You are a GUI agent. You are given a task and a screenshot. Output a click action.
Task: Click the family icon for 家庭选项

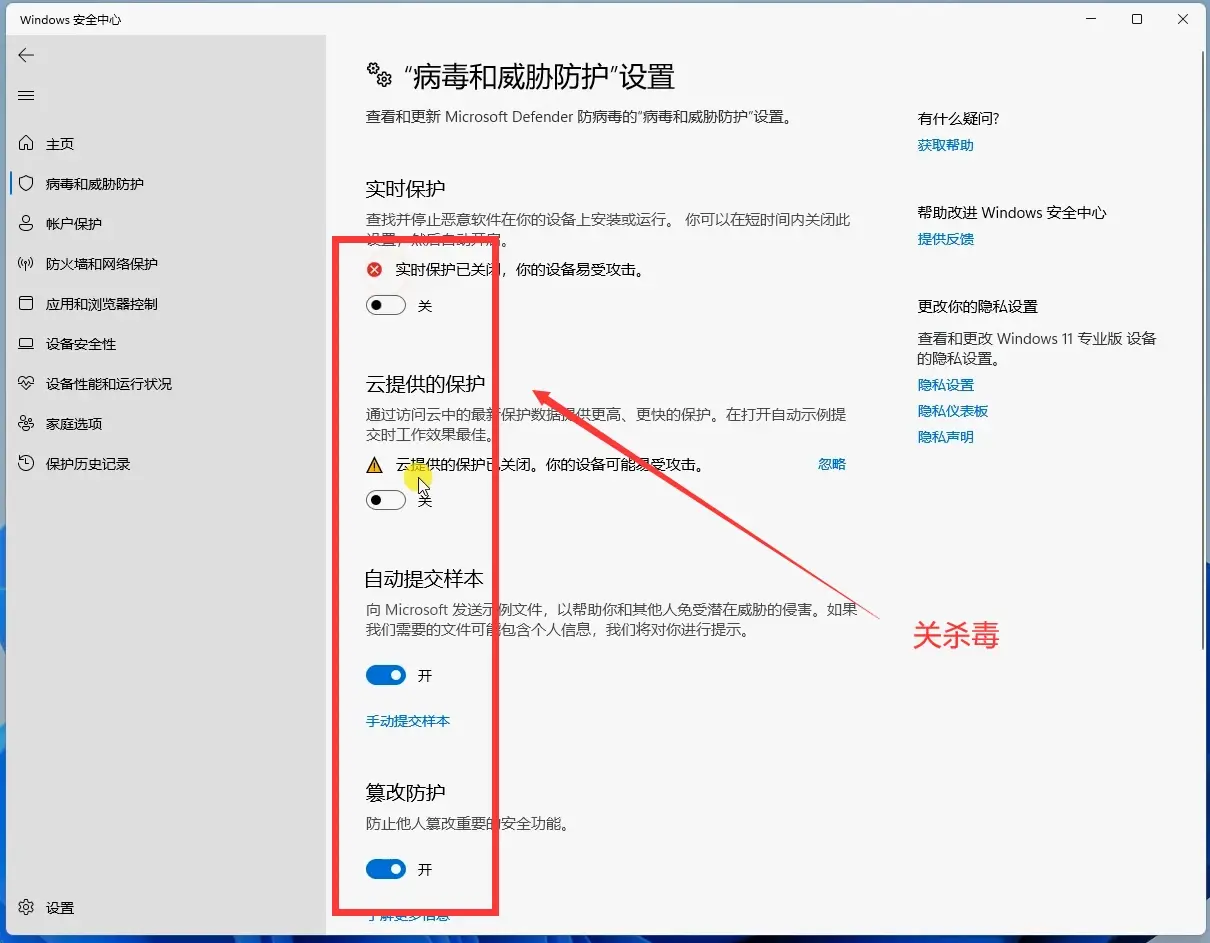pos(26,424)
